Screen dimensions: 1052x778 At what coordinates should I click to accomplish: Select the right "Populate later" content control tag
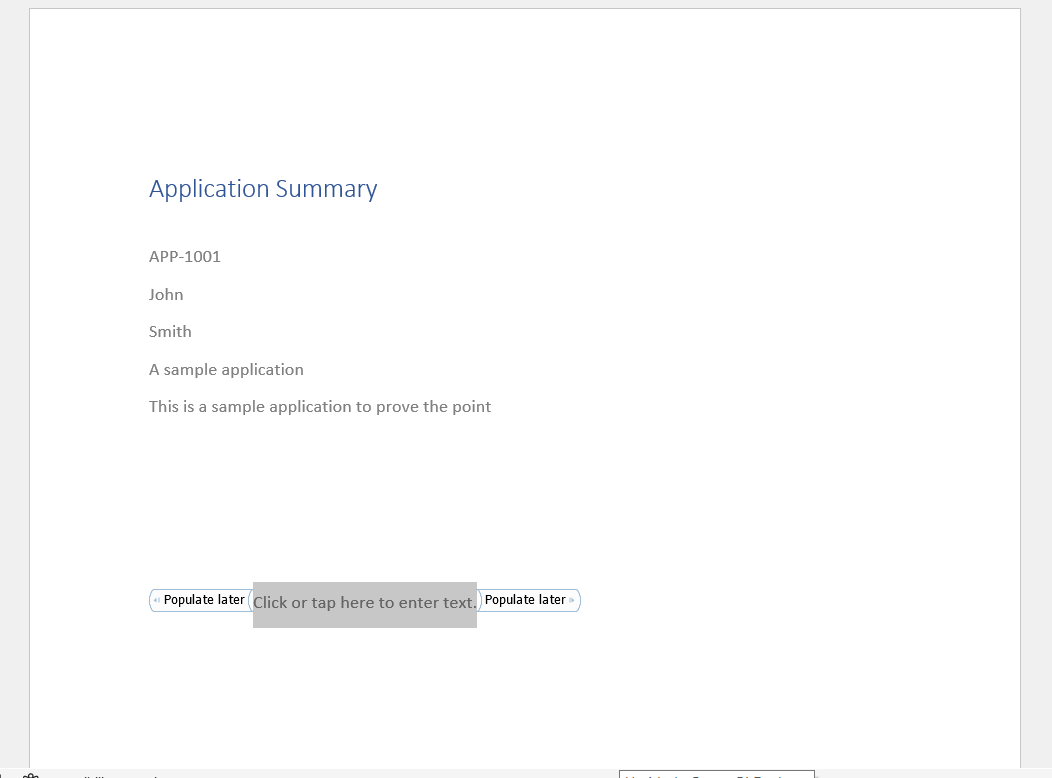pos(526,600)
